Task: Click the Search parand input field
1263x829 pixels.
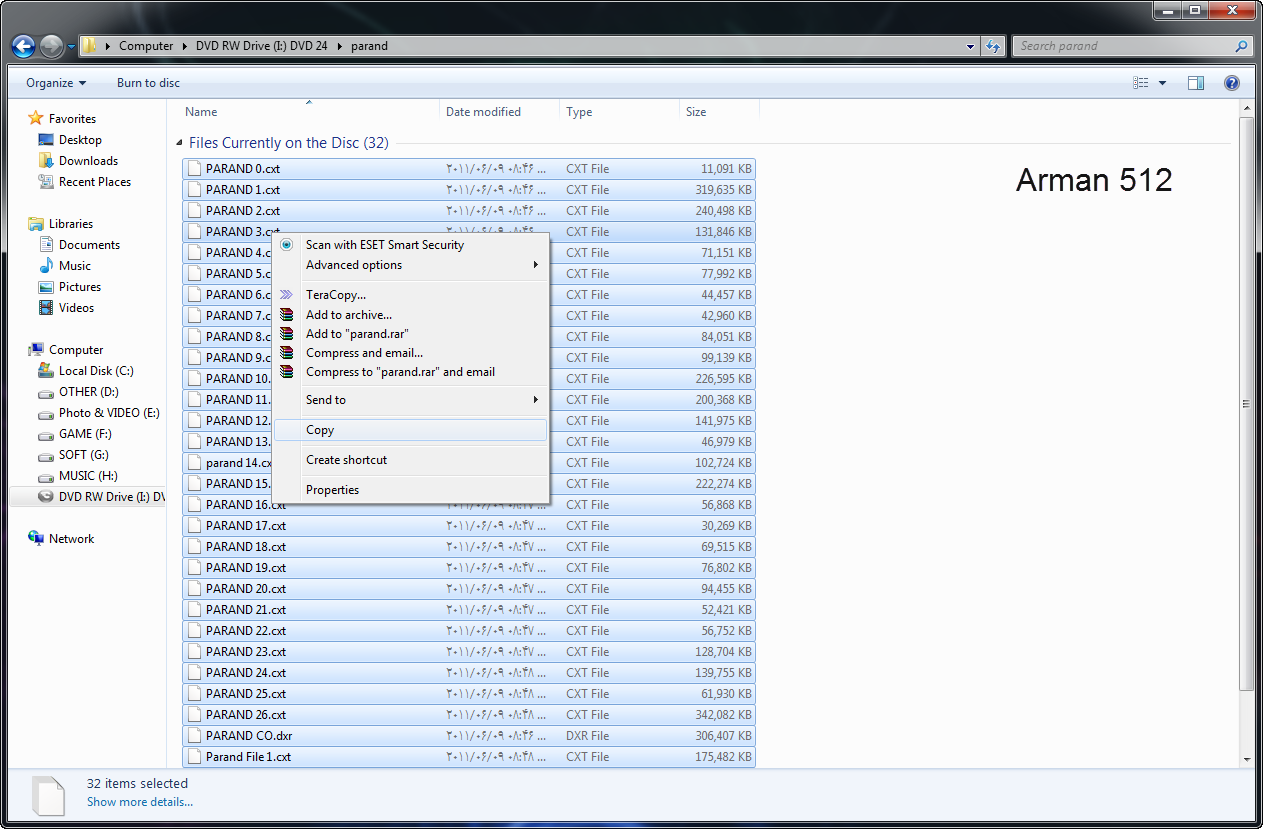Action: pyautogui.click(x=1125, y=46)
